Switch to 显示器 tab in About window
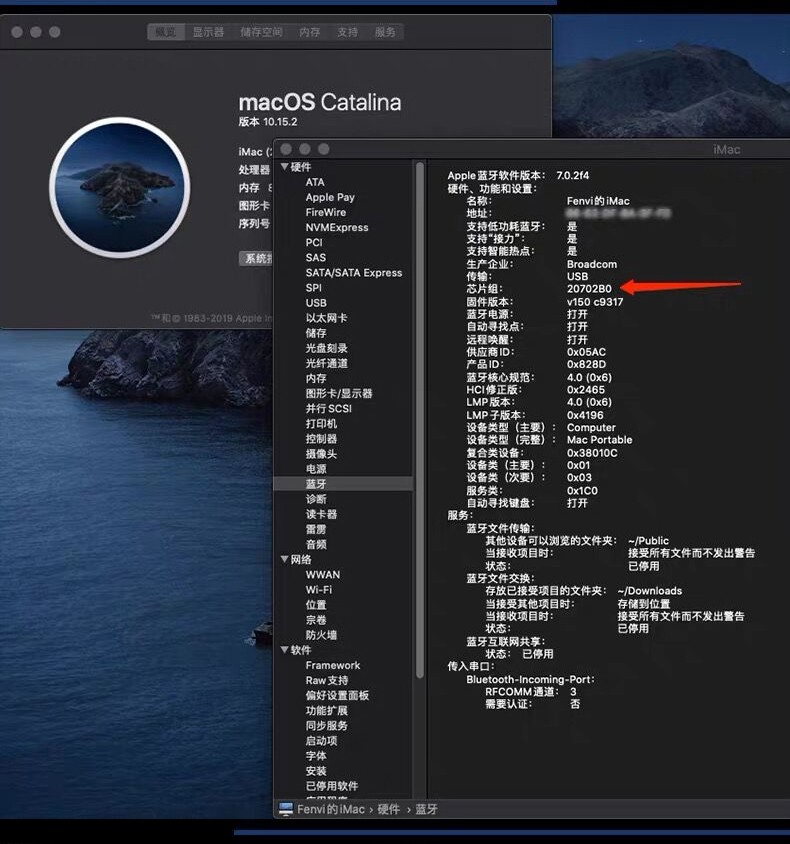790x844 pixels. [208, 32]
